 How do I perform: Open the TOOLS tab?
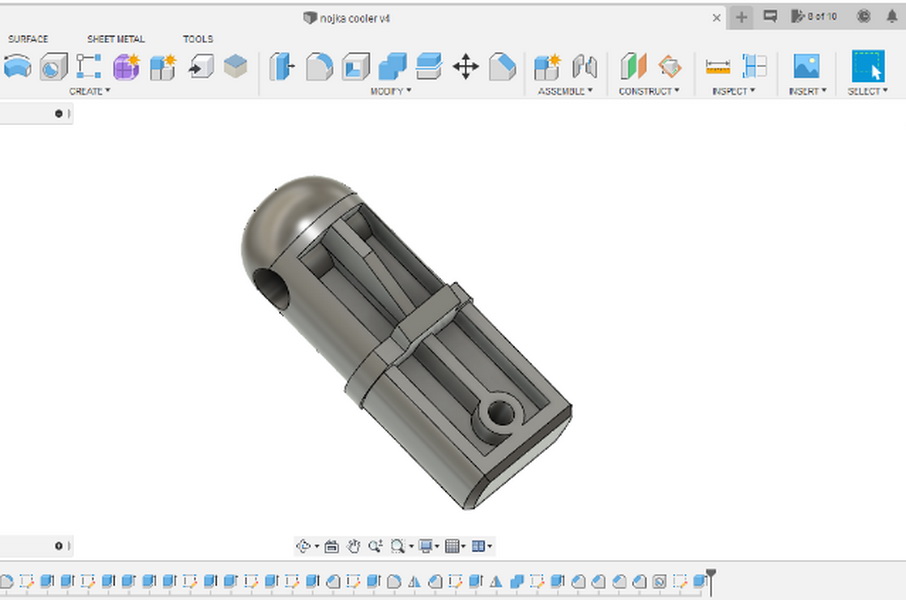point(198,39)
